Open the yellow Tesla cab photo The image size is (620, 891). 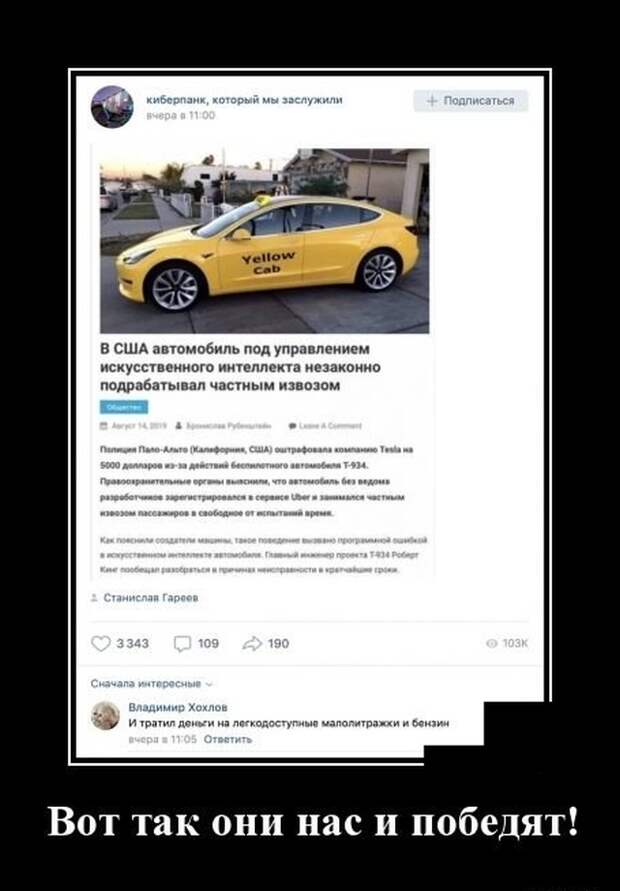pos(264,240)
